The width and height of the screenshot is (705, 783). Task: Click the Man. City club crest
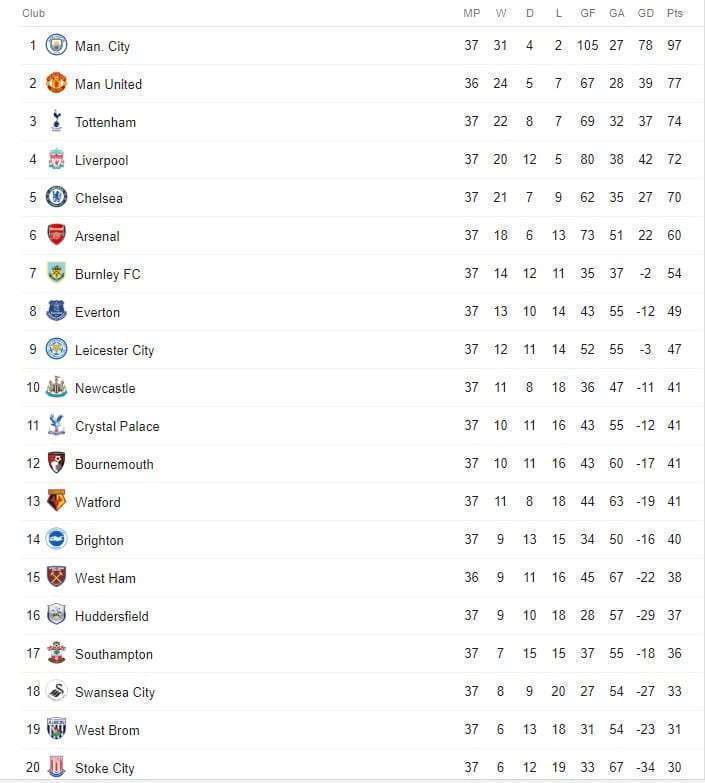pyautogui.click(x=56, y=45)
